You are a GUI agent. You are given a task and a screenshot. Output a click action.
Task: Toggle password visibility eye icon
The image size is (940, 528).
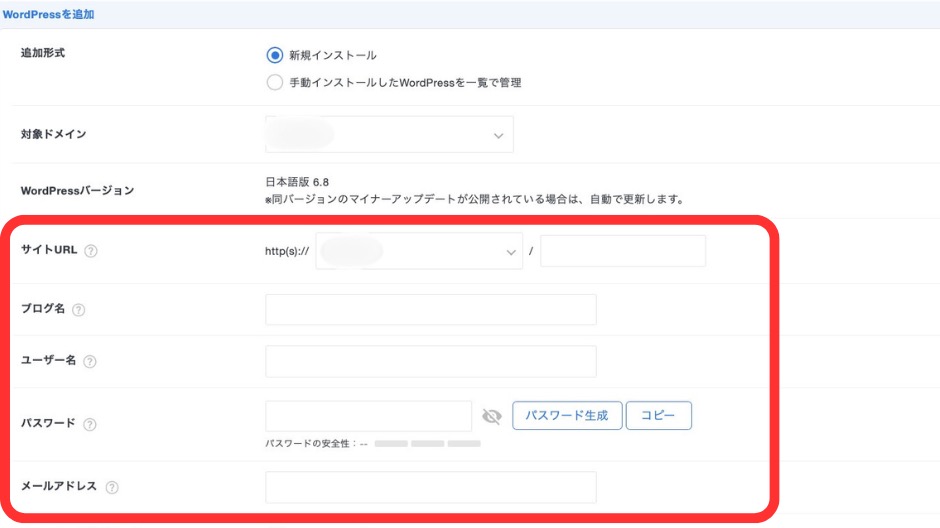(x=492, y=416)
